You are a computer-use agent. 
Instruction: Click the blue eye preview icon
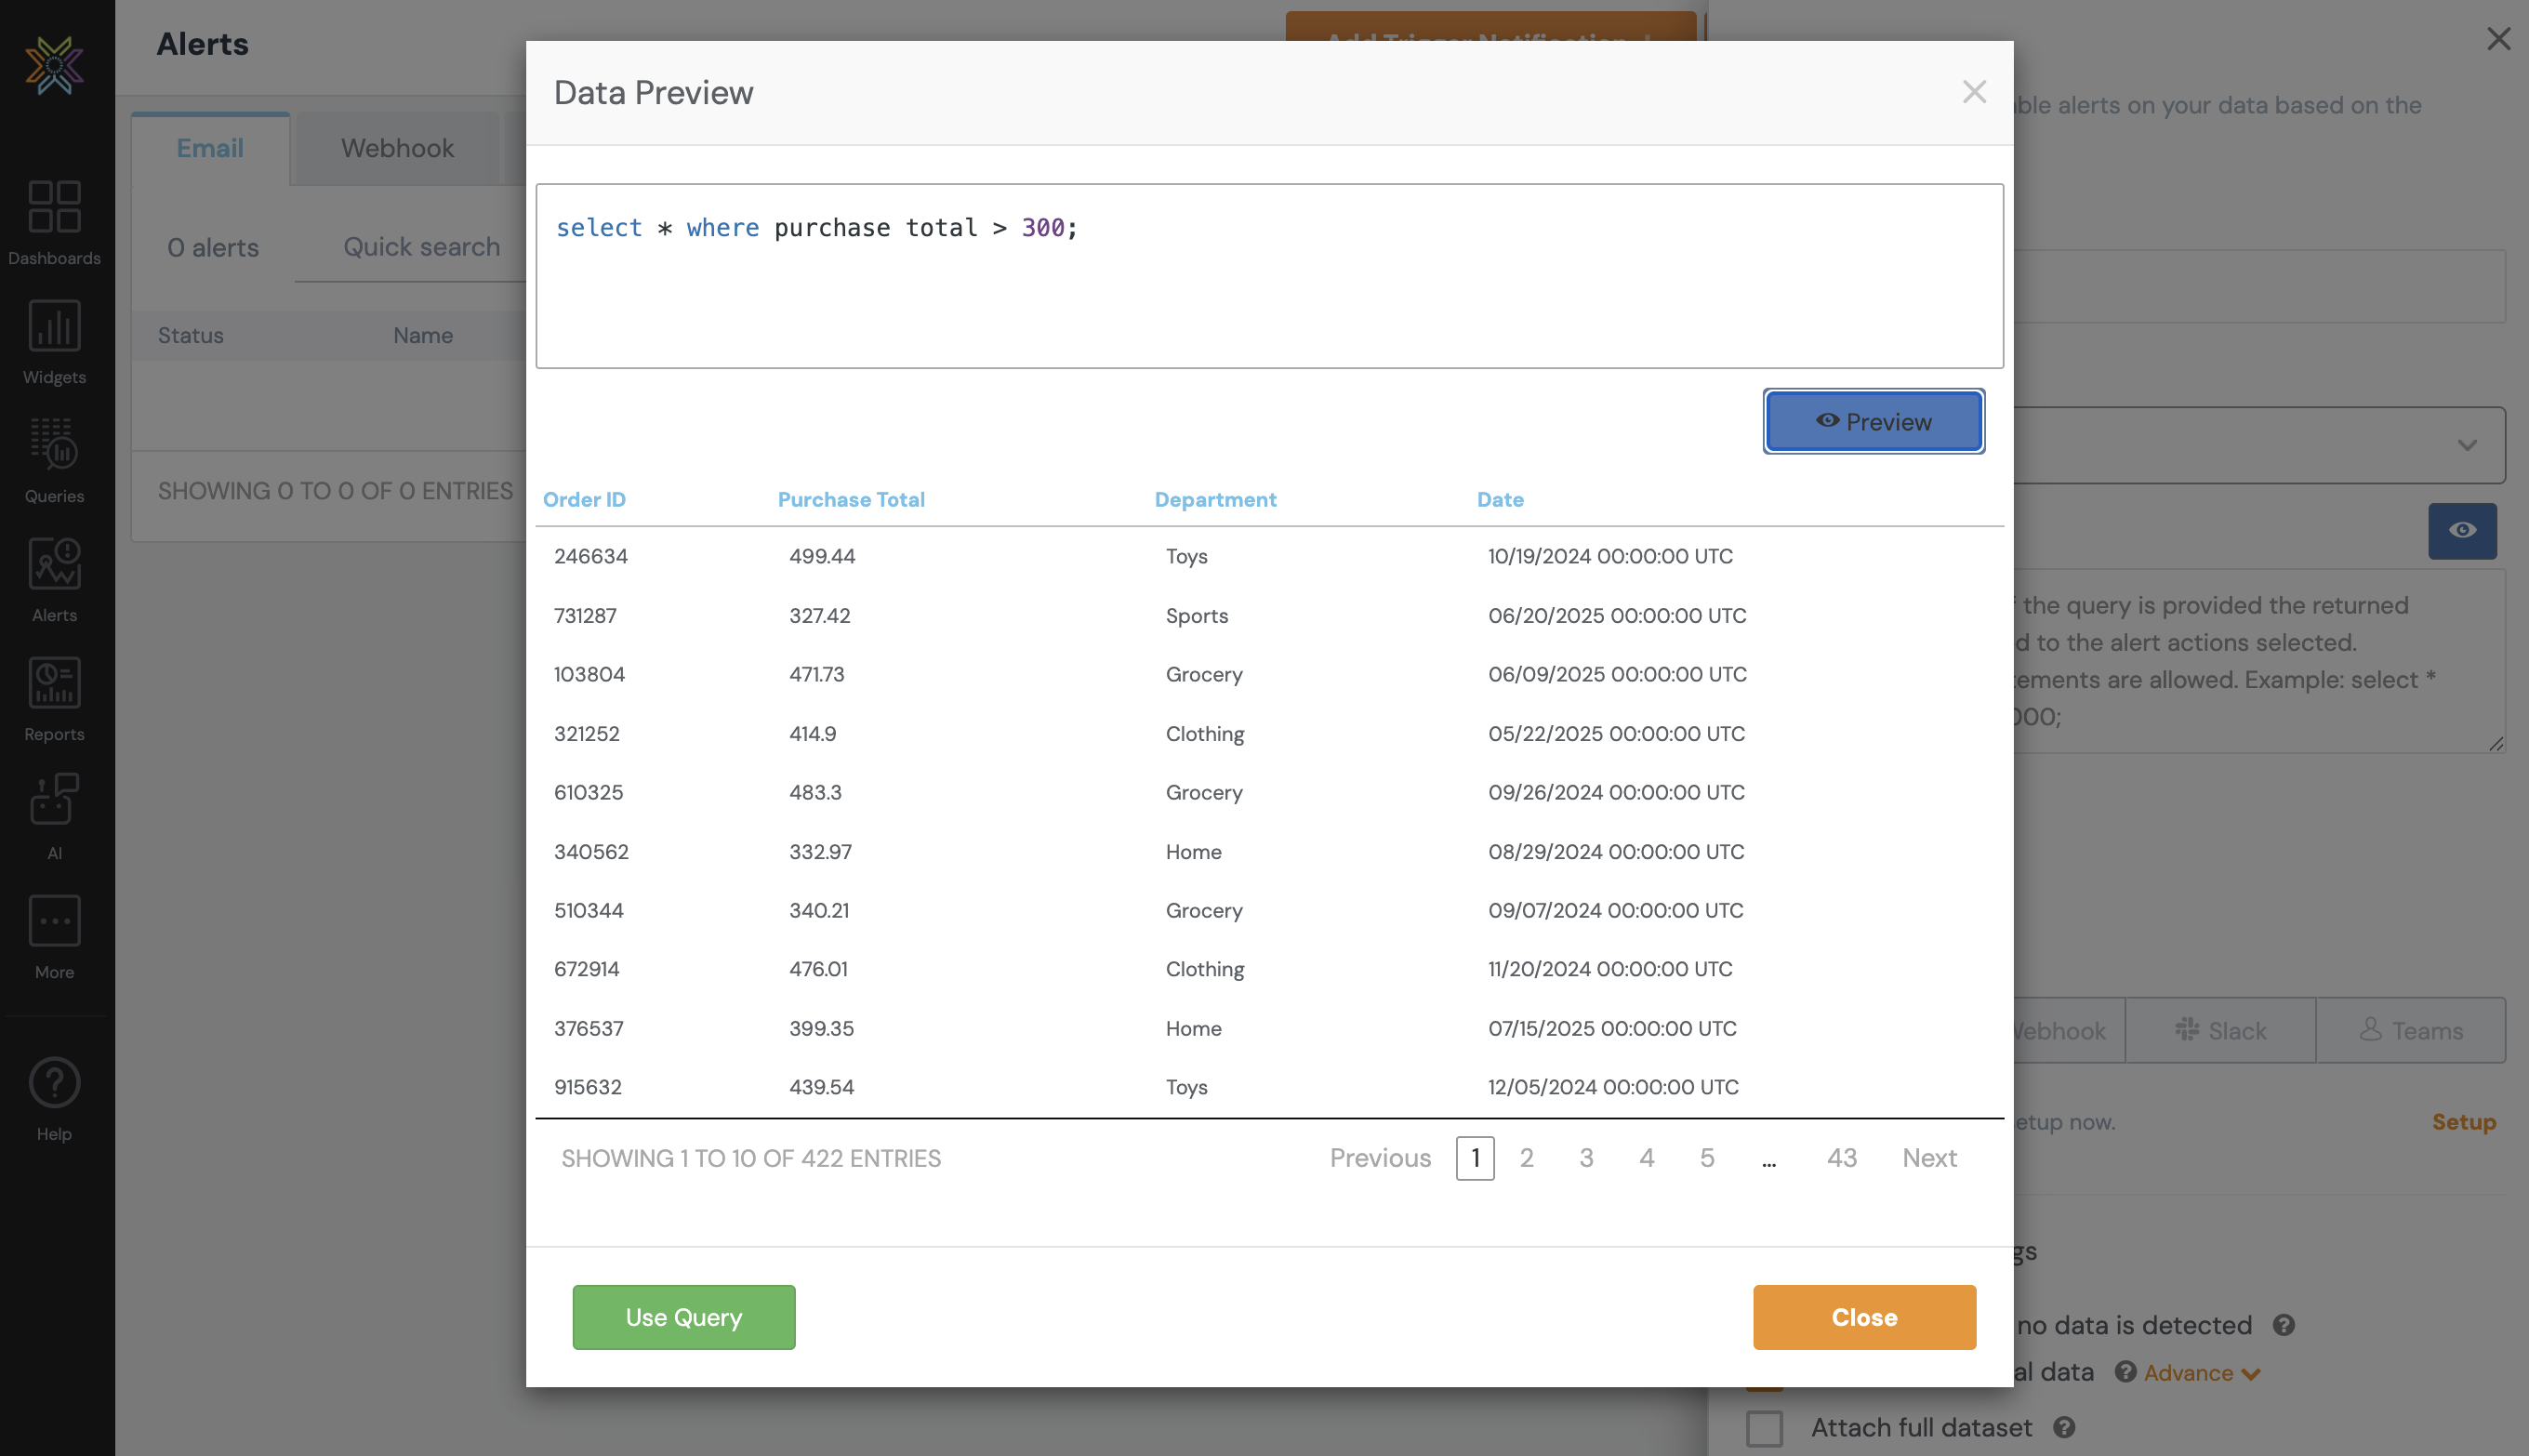pyautogui.click(x=2461, y=530)
